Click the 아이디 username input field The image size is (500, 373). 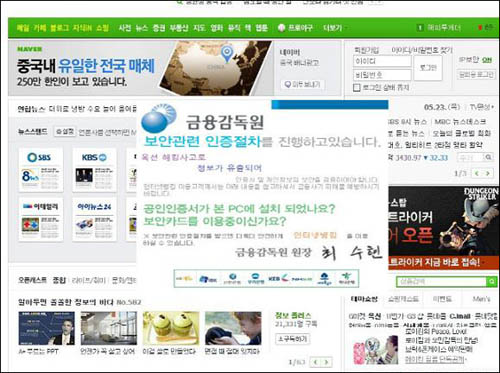(x=382, y=61)
